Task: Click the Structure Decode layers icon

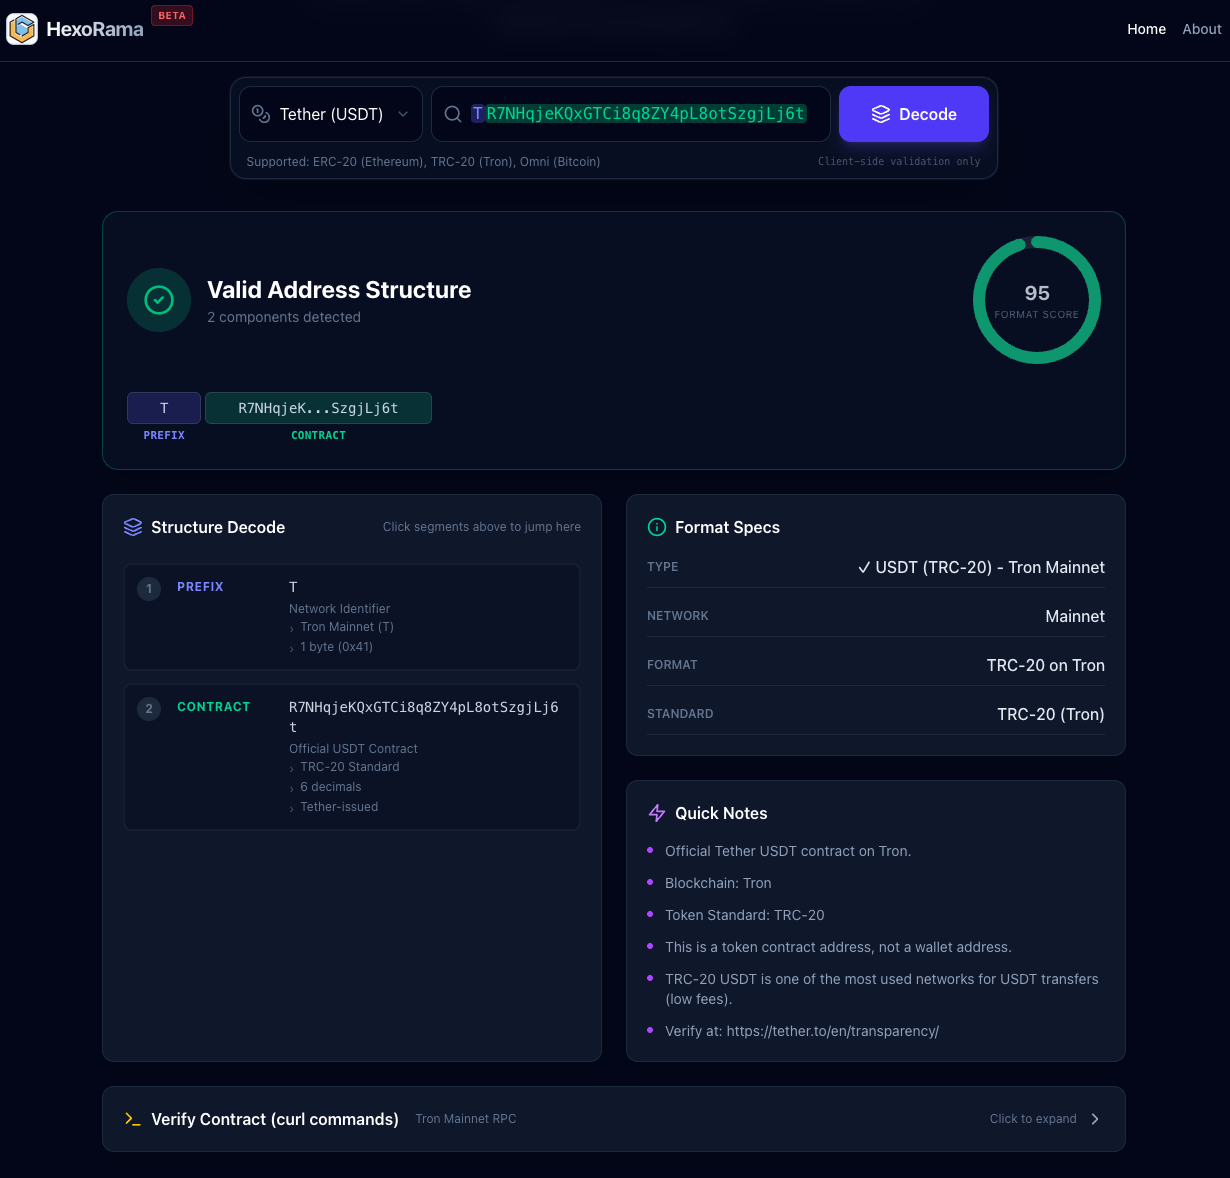Action: click(x=133, y=527)
